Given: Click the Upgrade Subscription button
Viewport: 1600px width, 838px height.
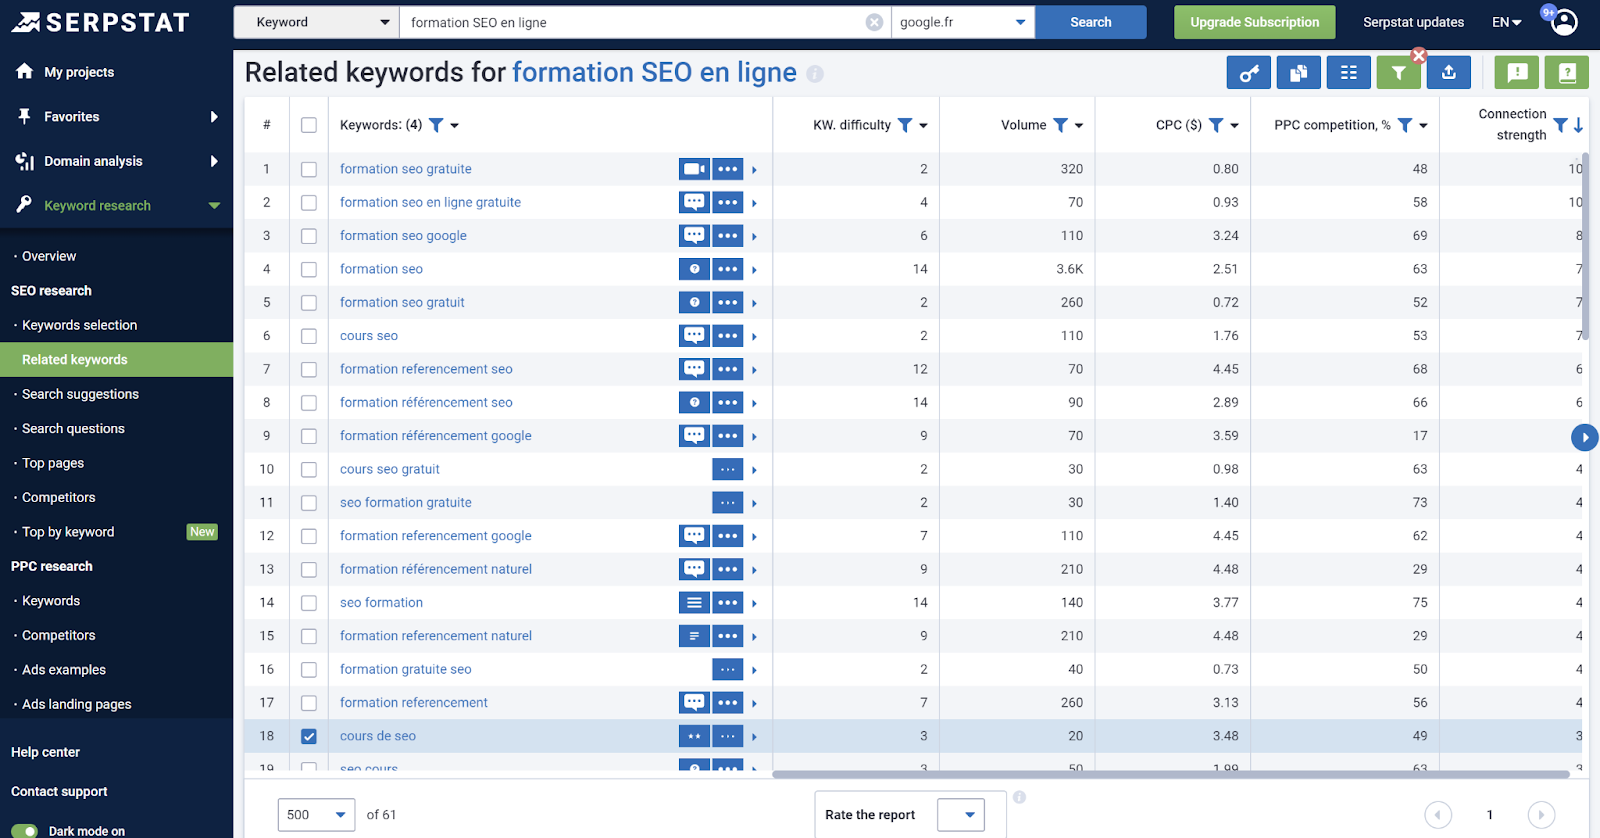Looking at the screenshot, I should click(1255, 22).
